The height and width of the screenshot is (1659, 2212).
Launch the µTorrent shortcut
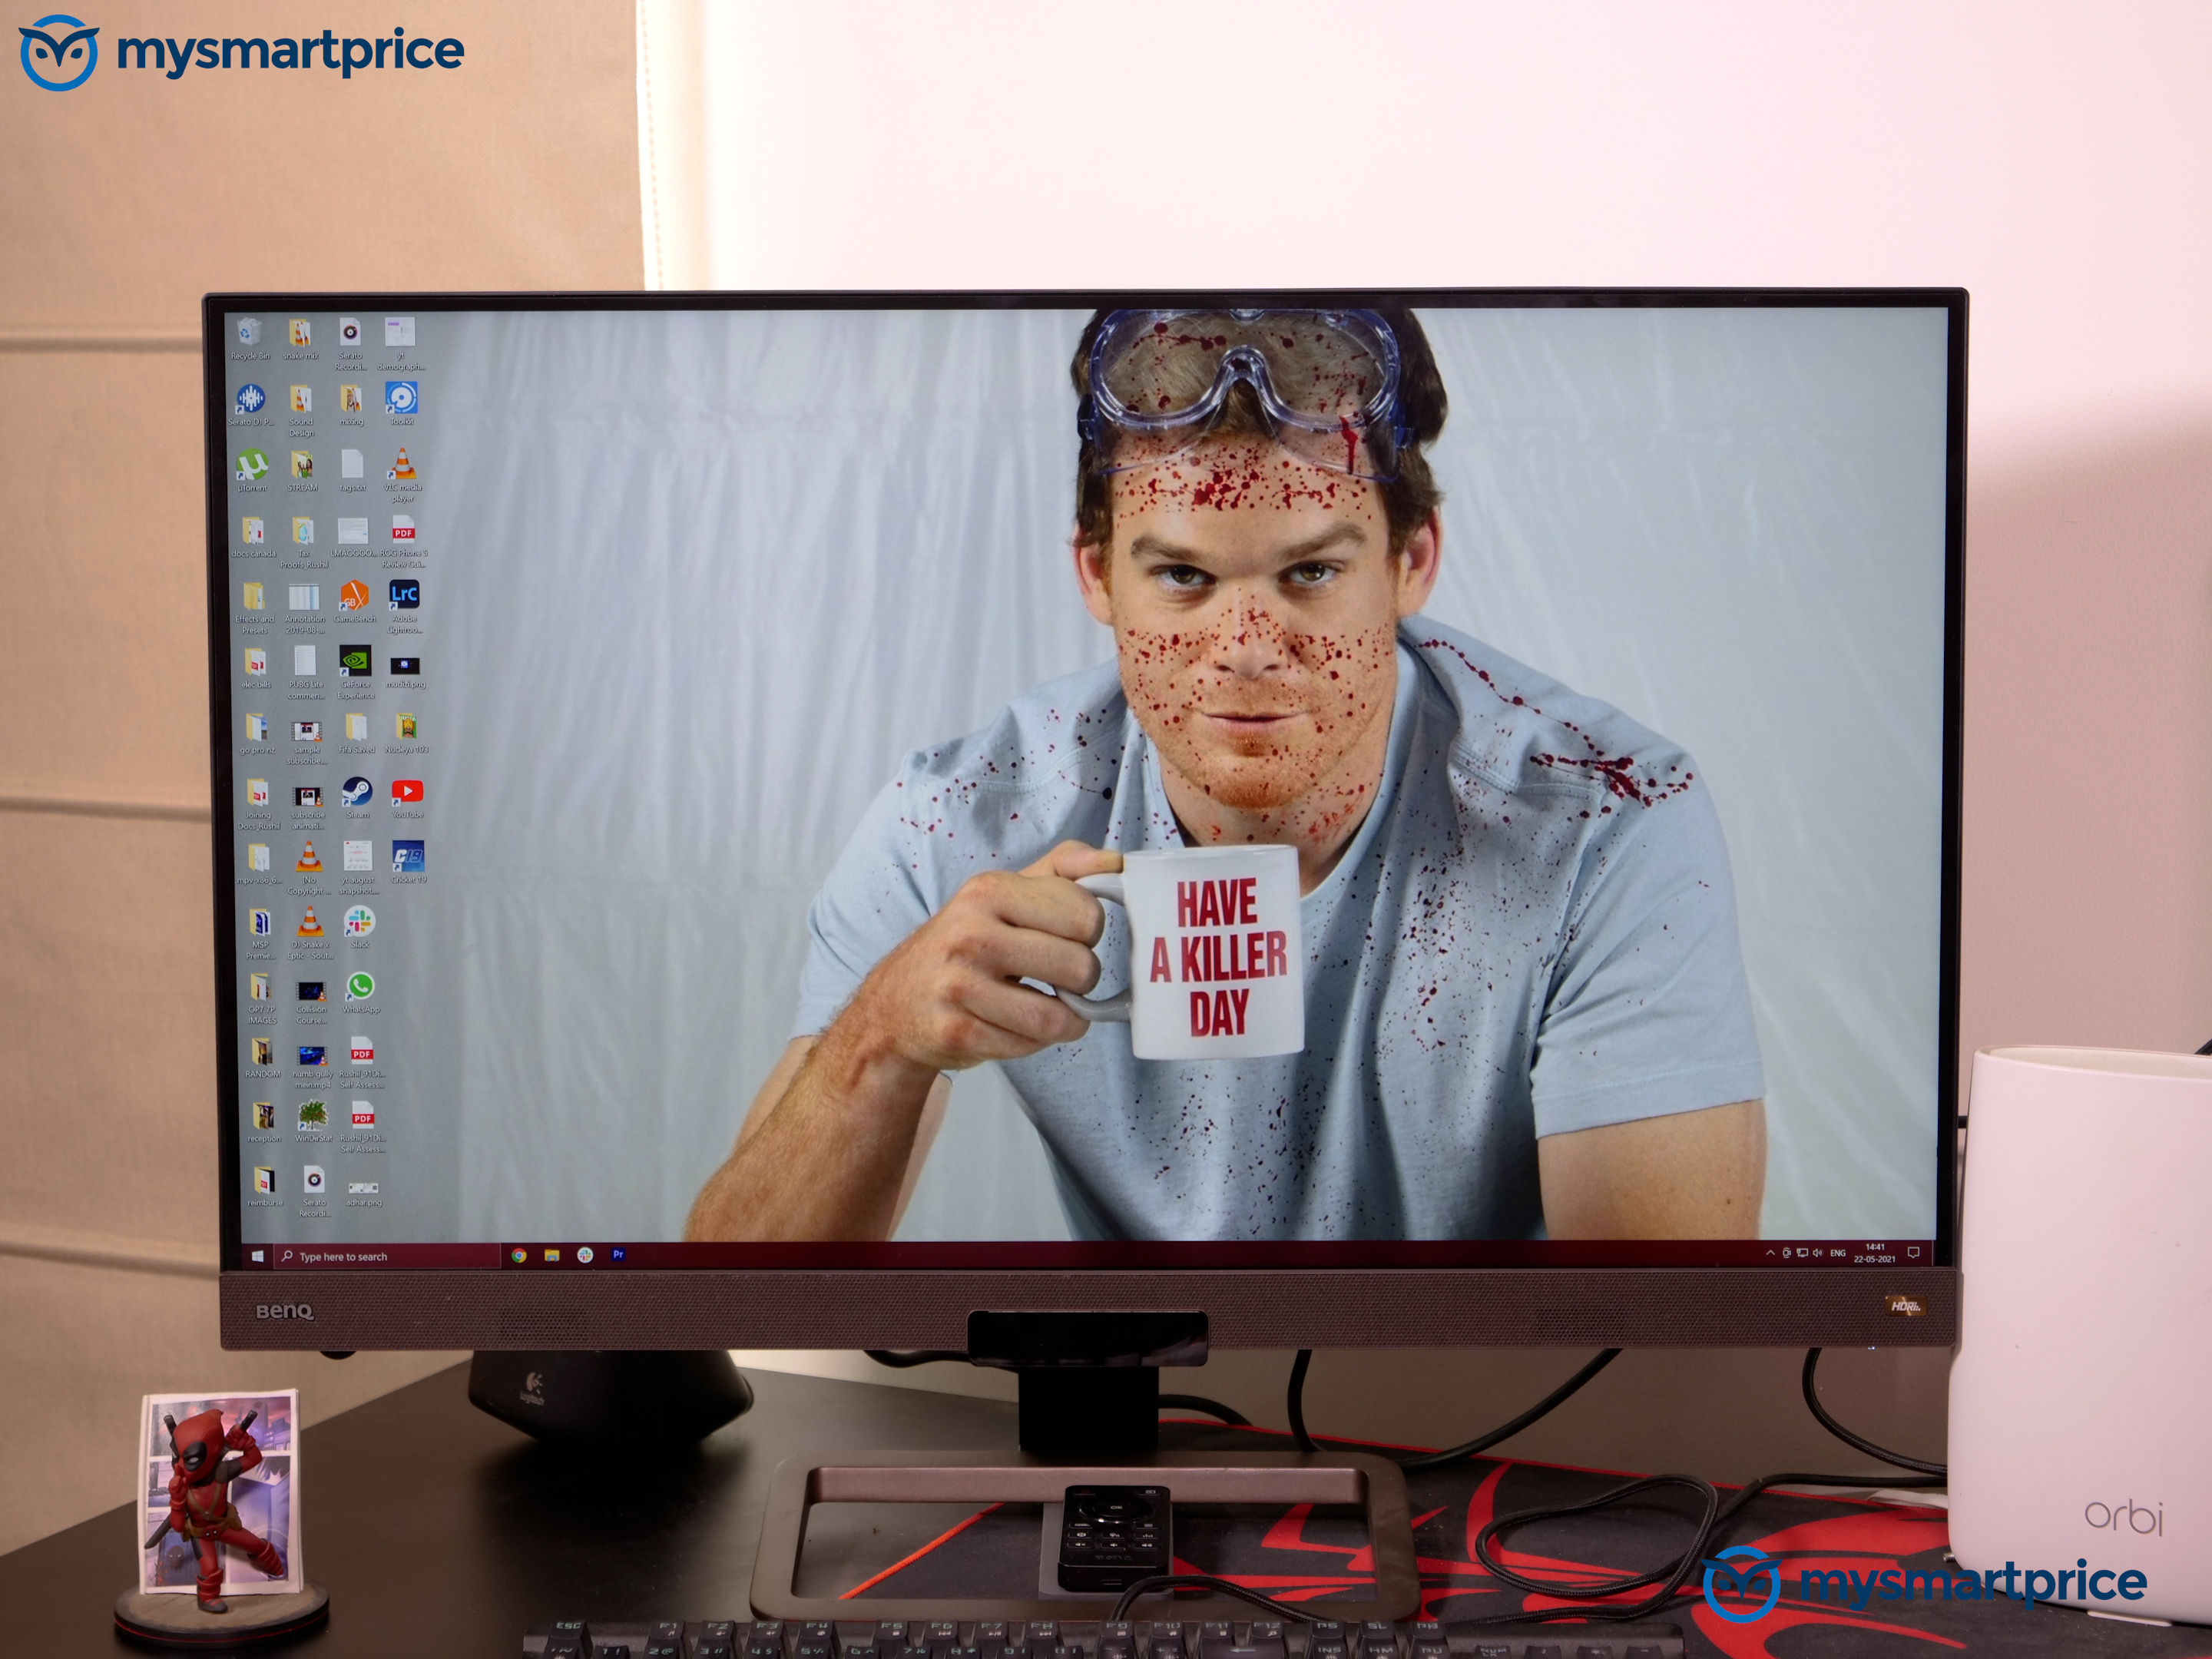[x=252, y=471]
